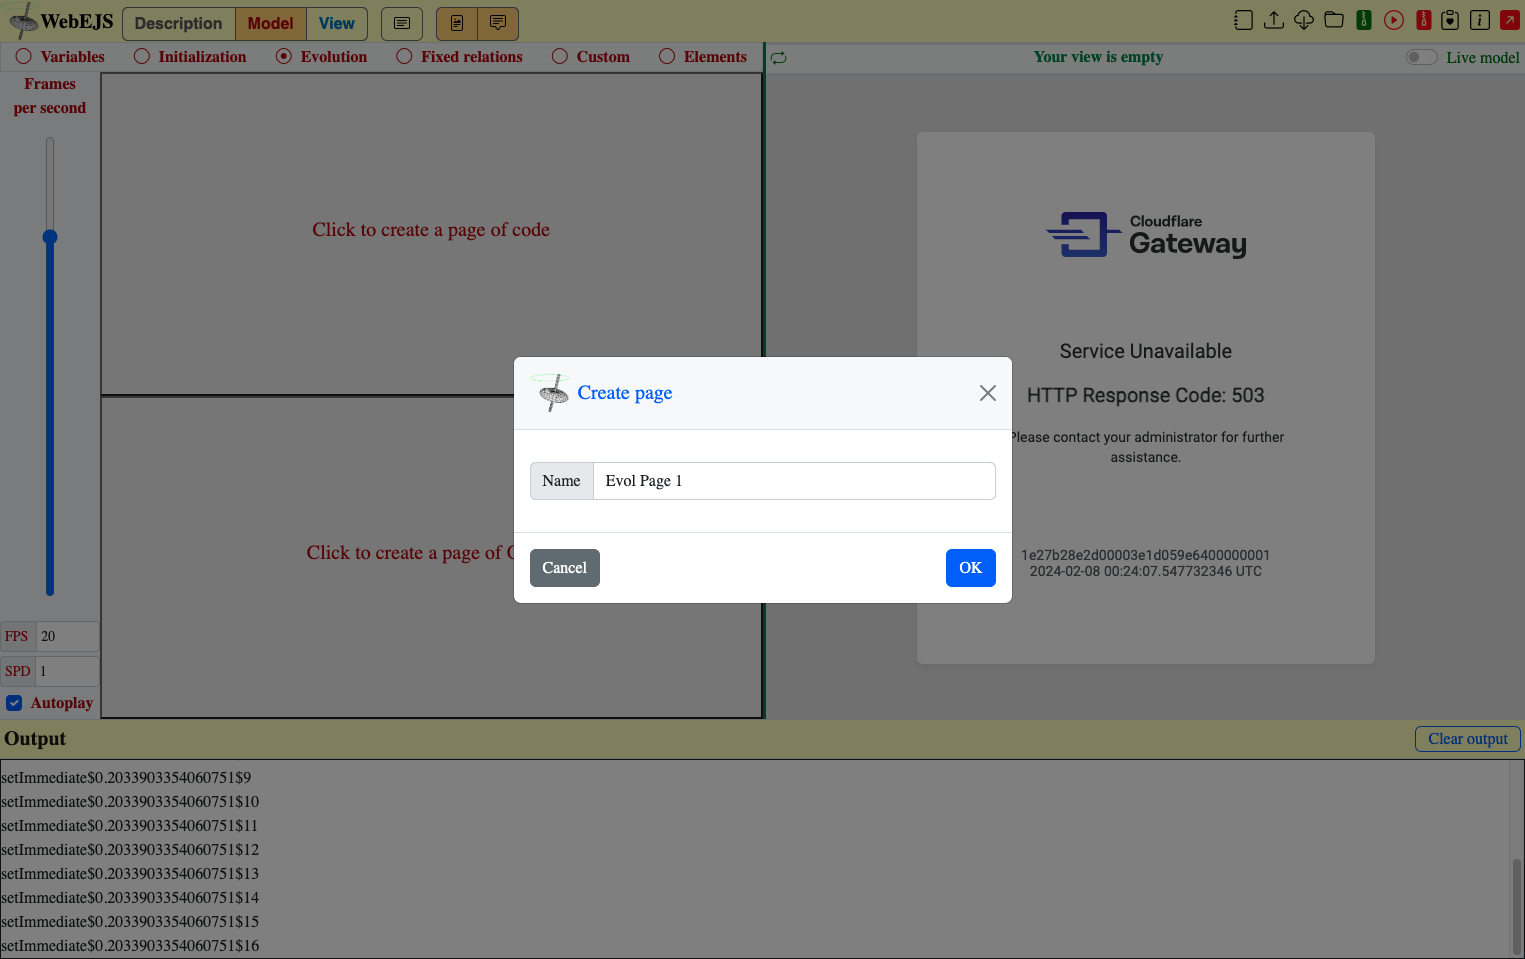
Task: Click the Name field containing Evol Page 1
Action: point(794,481)
